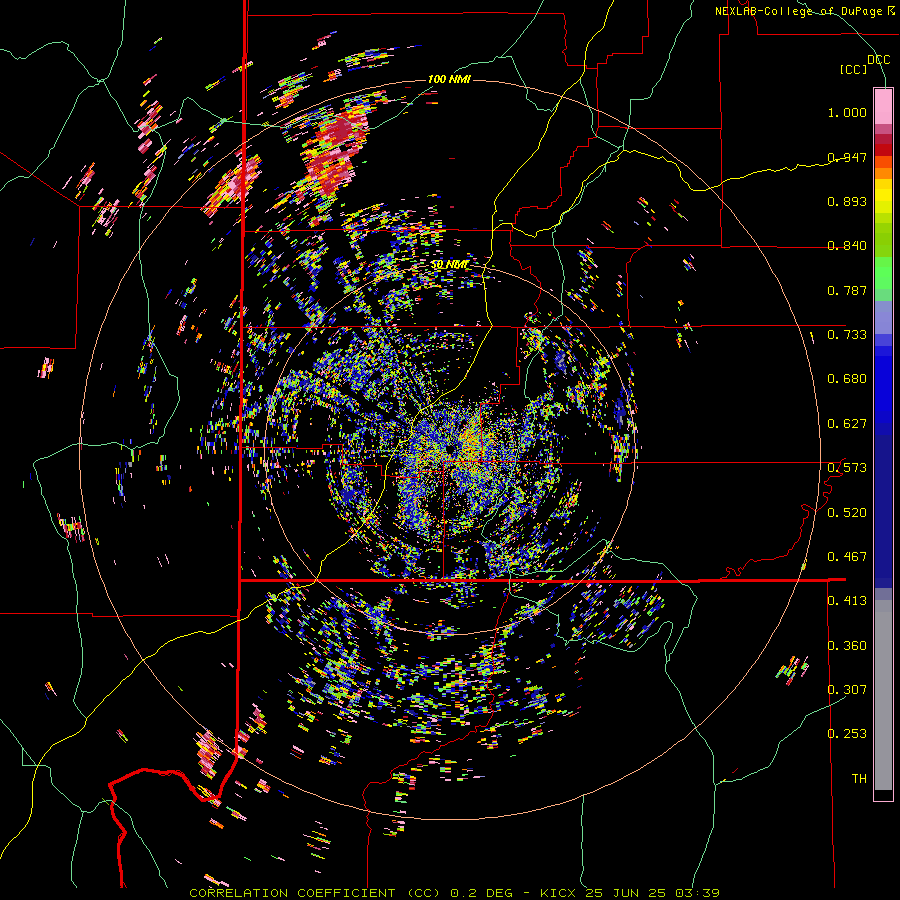Select the 0.520 color scale value
Image resolution: width=900 pixels, height=900 pixels.
[847, 513]
